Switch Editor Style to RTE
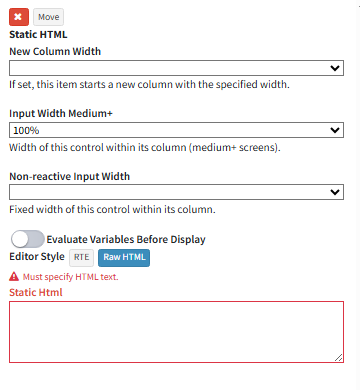The height and width of the screenshot is (390, 360). [81, 257]
